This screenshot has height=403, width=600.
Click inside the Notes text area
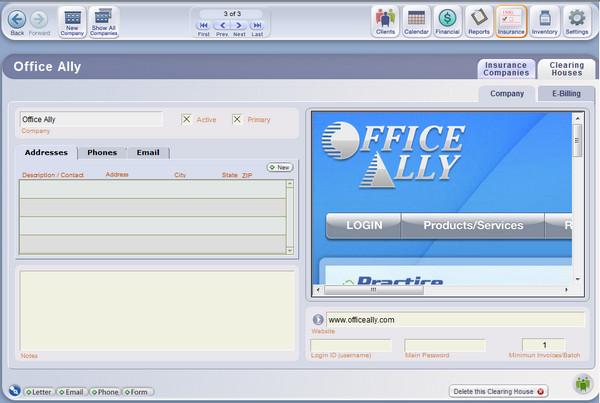[157, 310]
